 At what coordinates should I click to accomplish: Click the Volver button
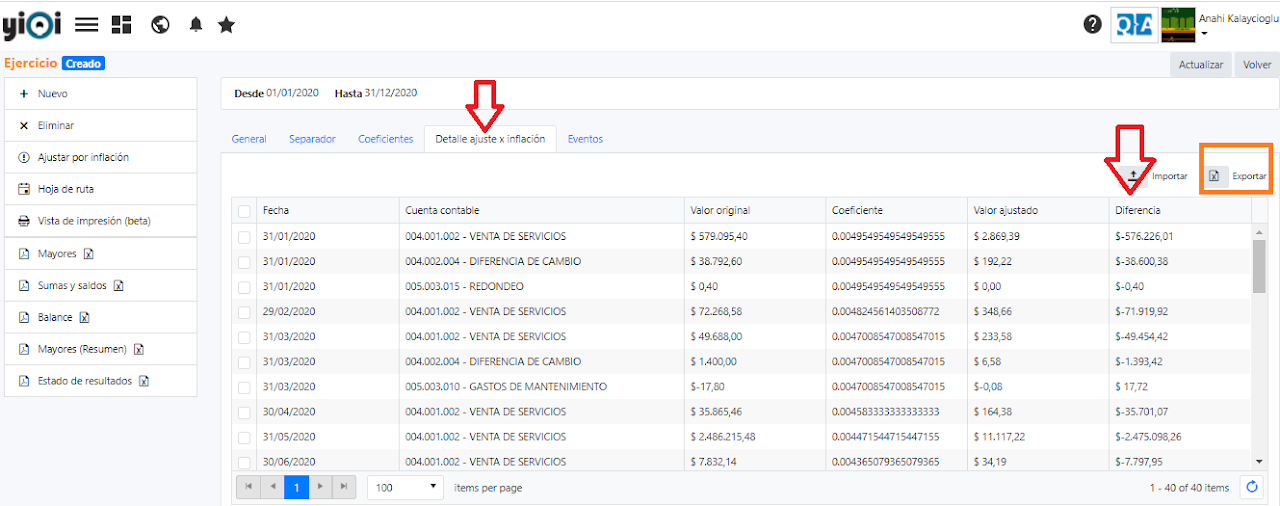point(1257,64)
